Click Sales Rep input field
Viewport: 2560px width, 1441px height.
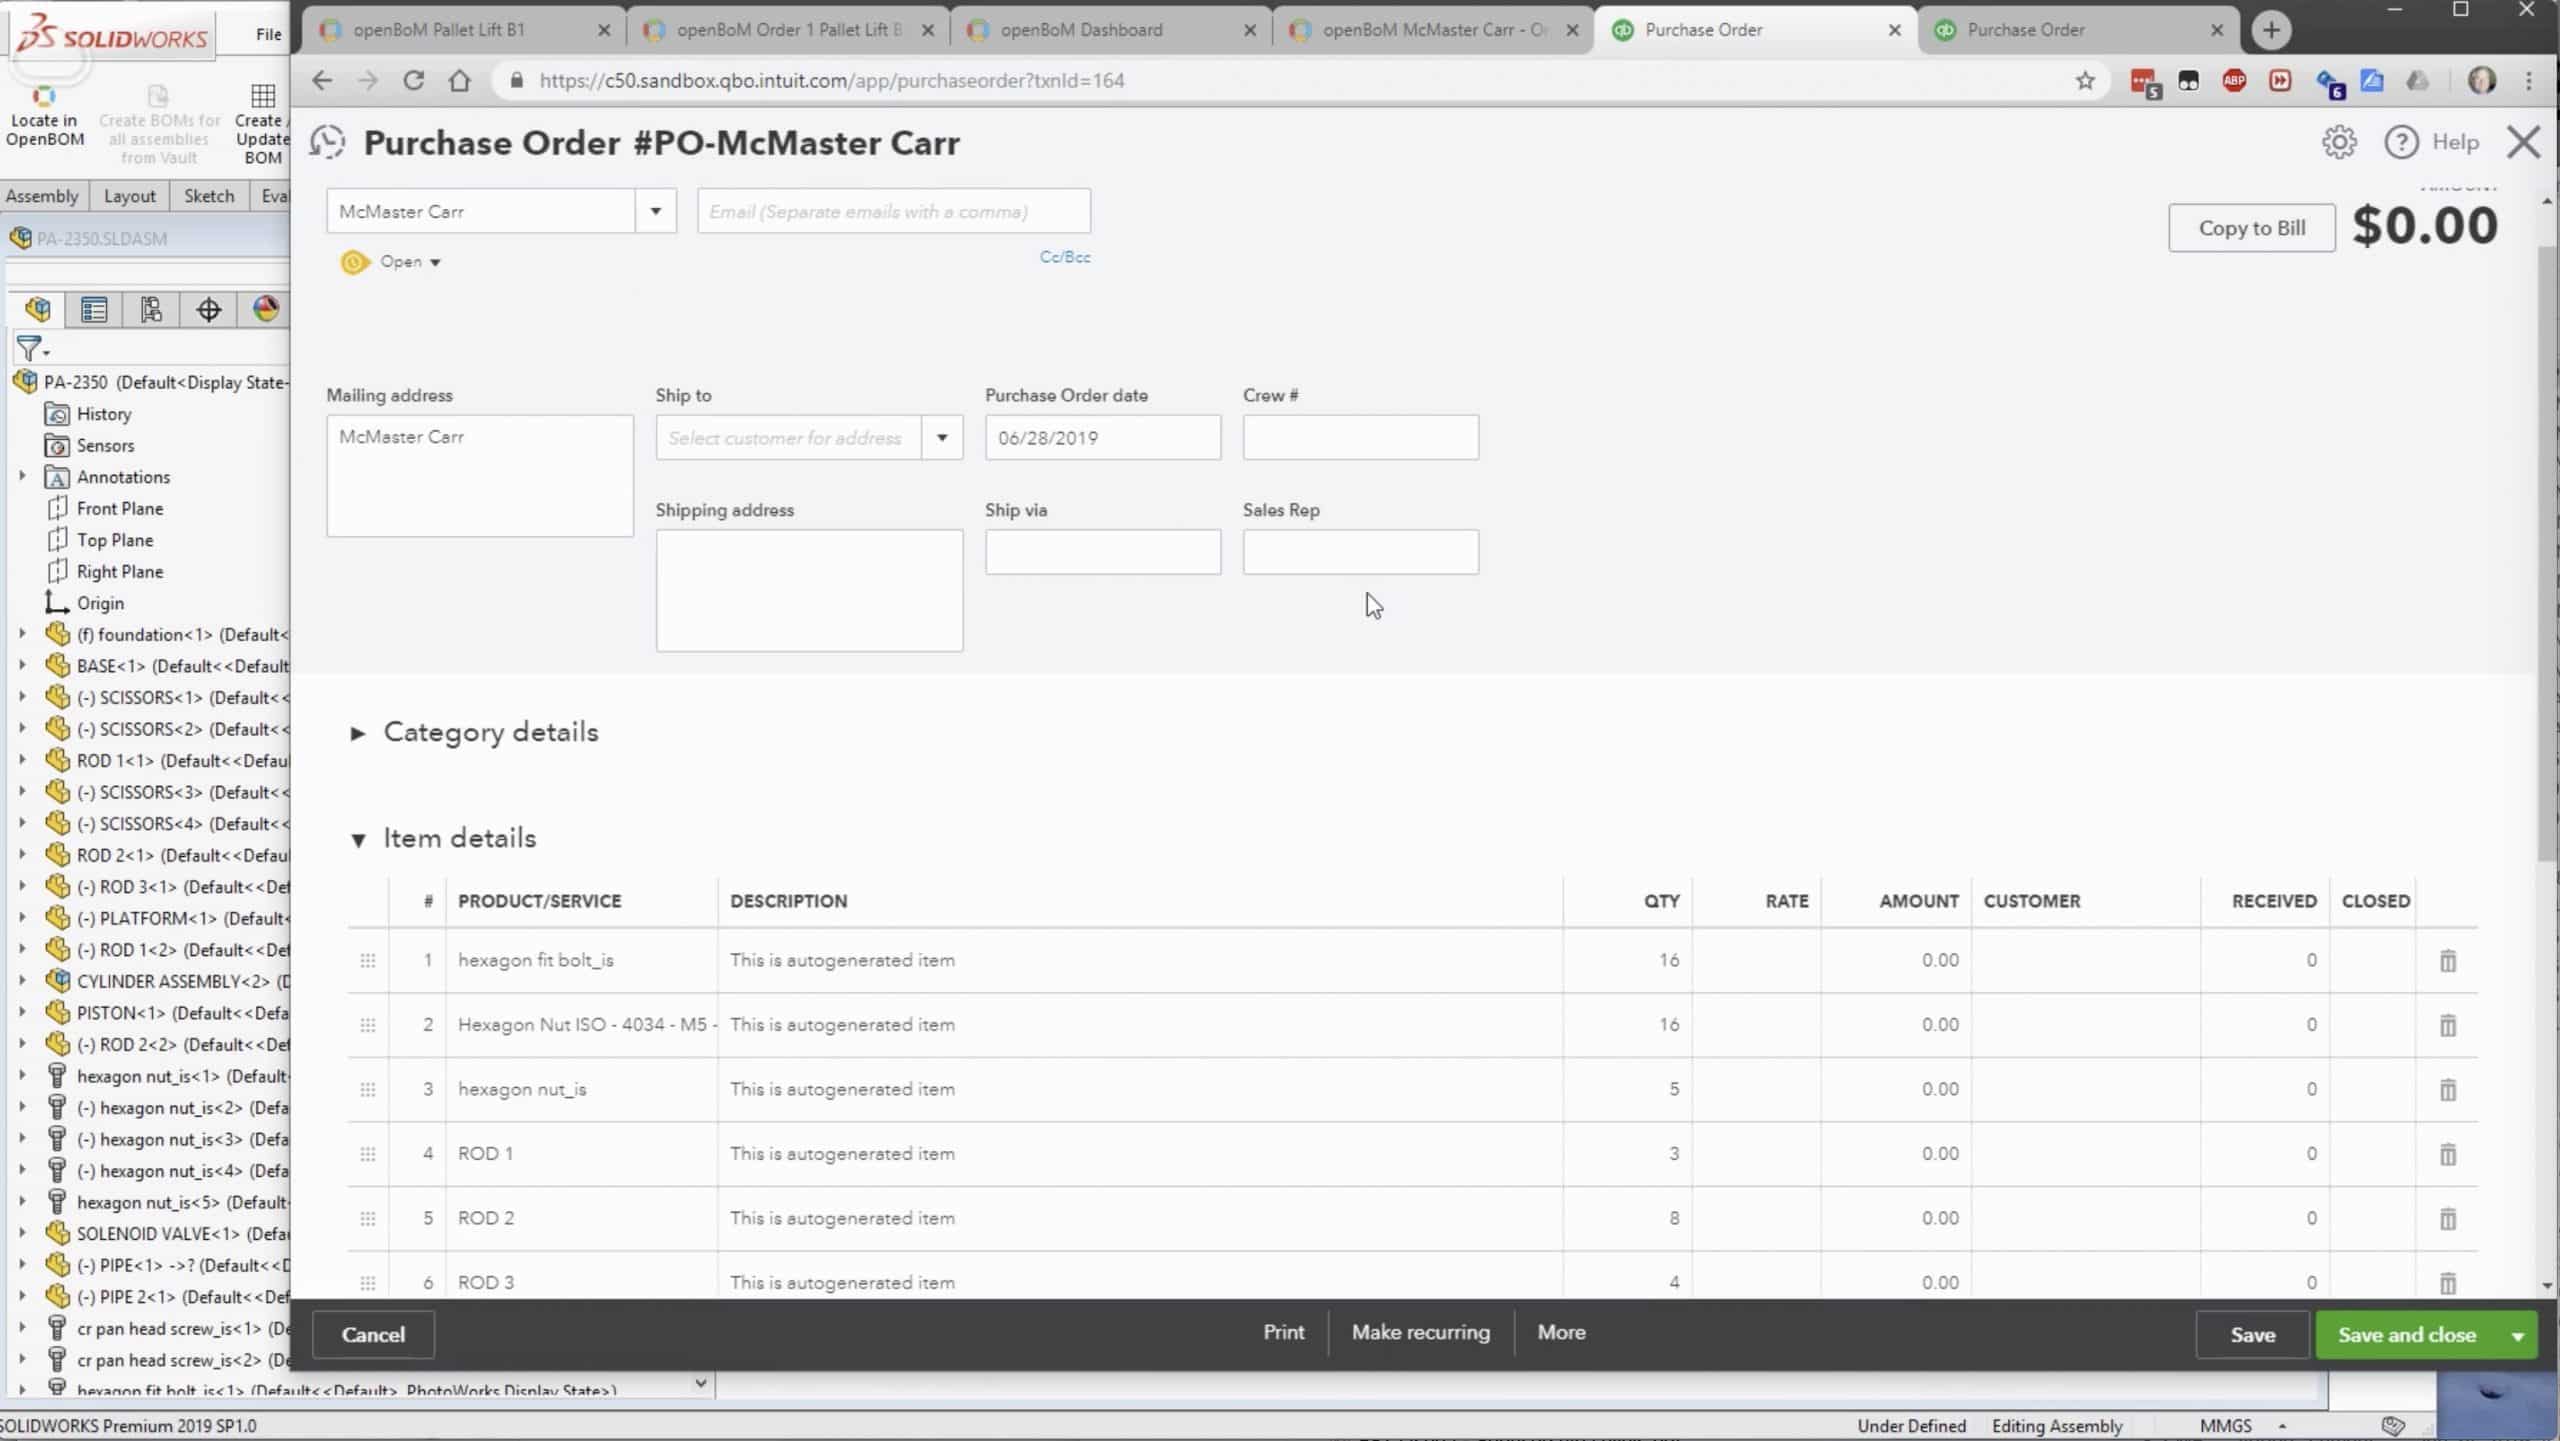[1360, 552]
